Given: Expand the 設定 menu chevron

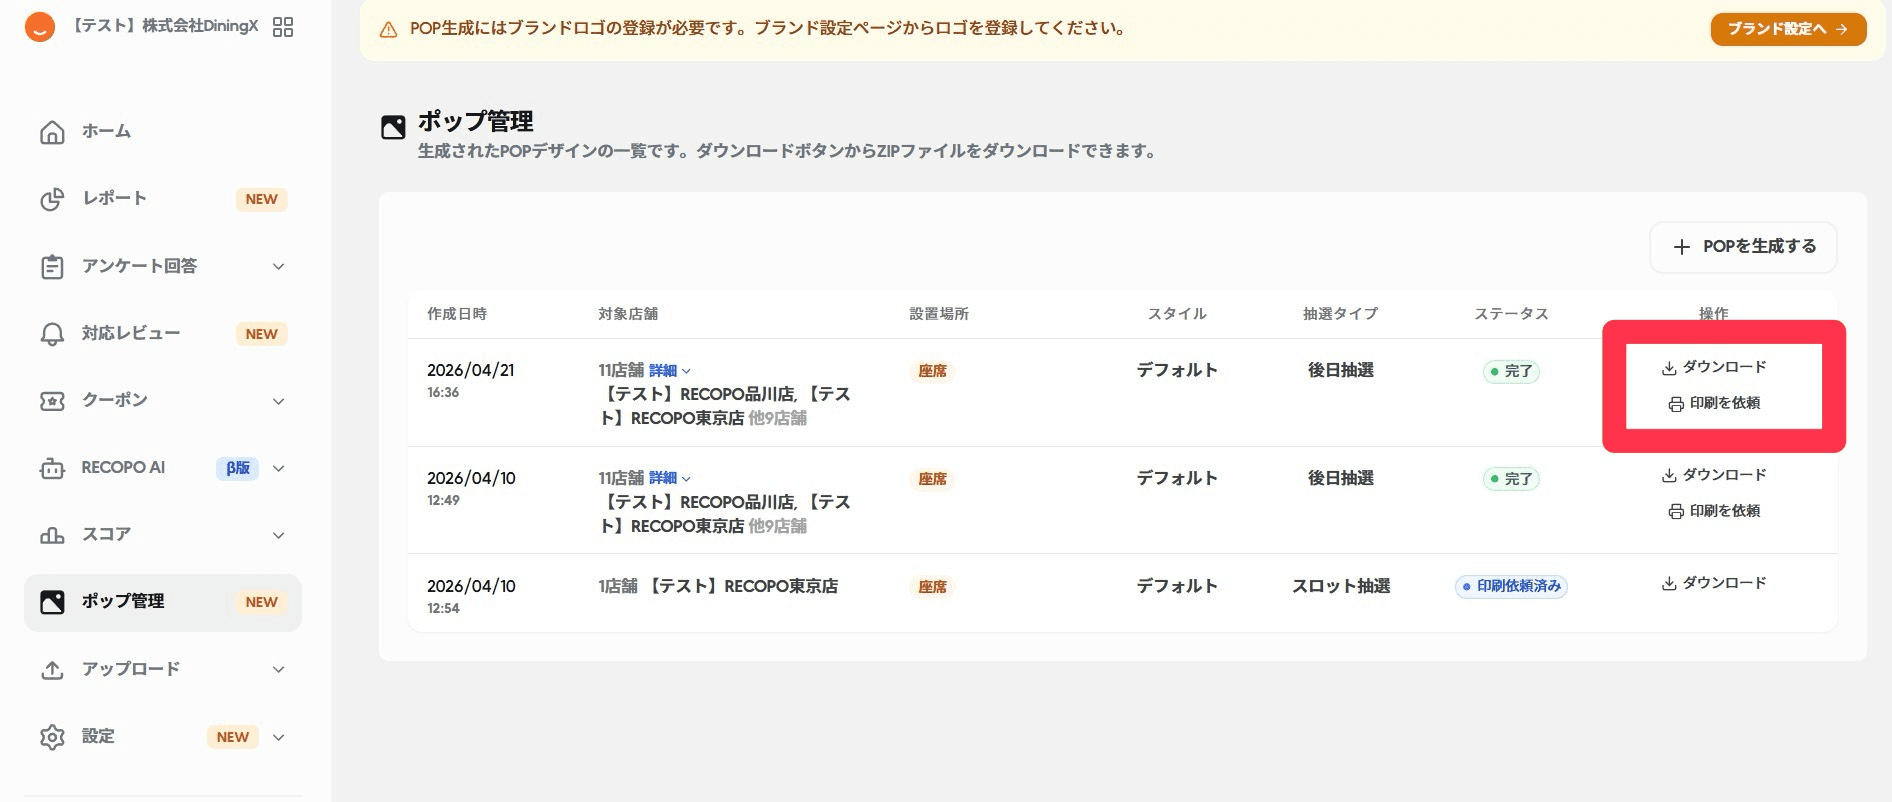Looking at the screenshot, I should pos(279,737).
